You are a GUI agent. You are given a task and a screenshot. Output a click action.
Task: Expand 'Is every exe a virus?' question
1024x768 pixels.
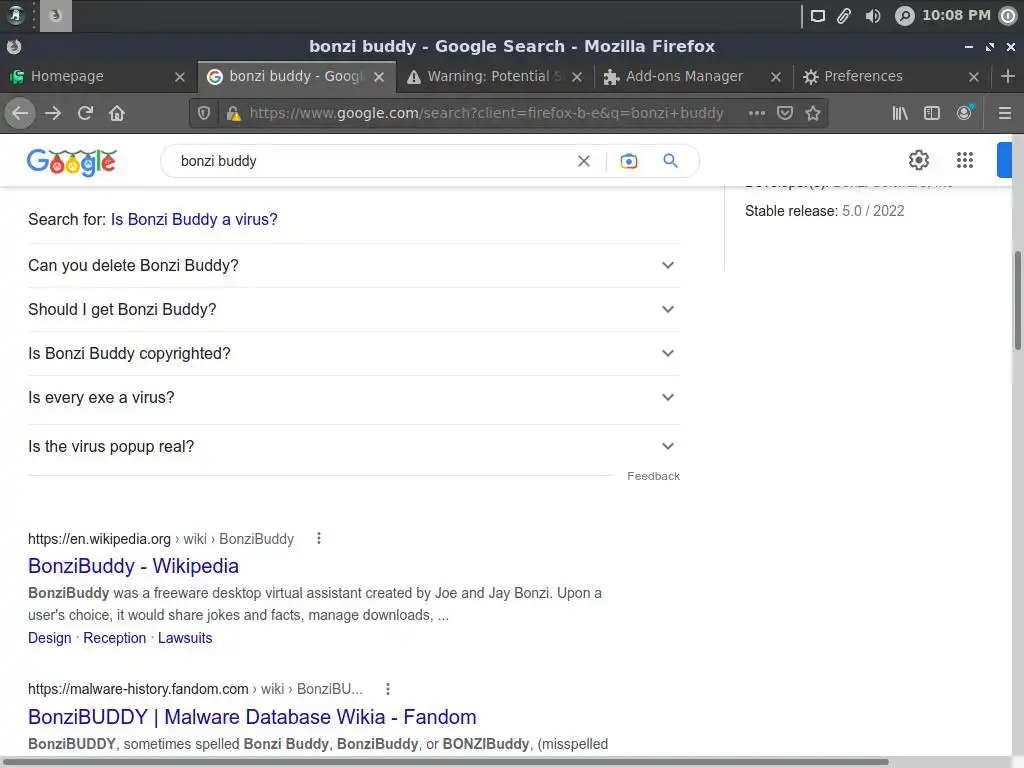[x=353, y=398]
